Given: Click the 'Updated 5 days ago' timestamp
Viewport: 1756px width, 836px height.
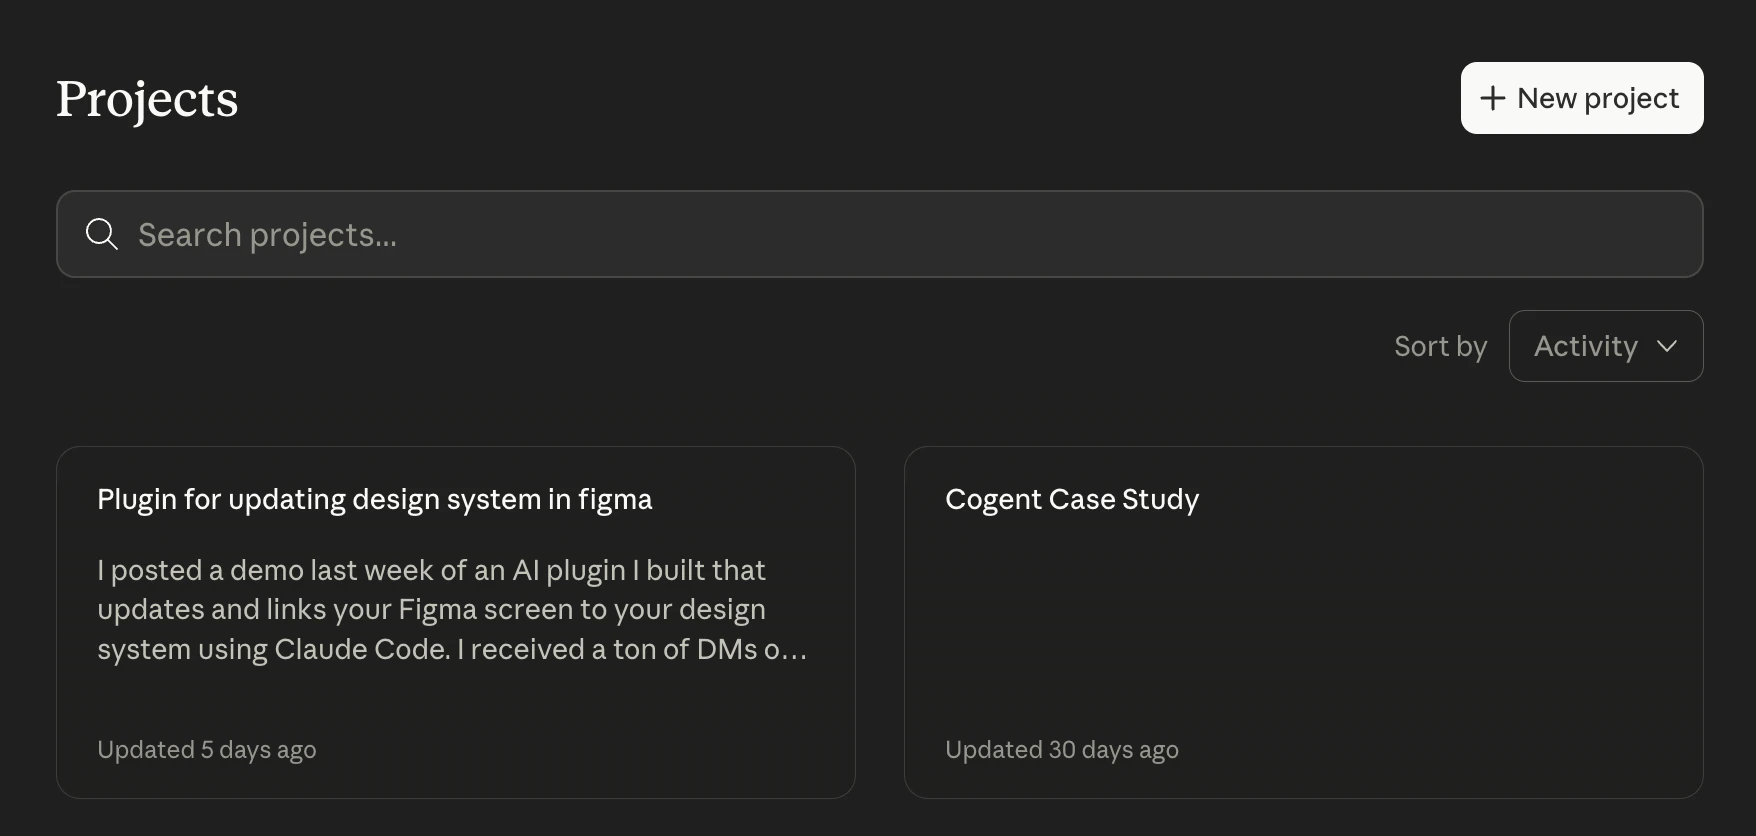Looking at the screenshot, I should click(207, 750).
